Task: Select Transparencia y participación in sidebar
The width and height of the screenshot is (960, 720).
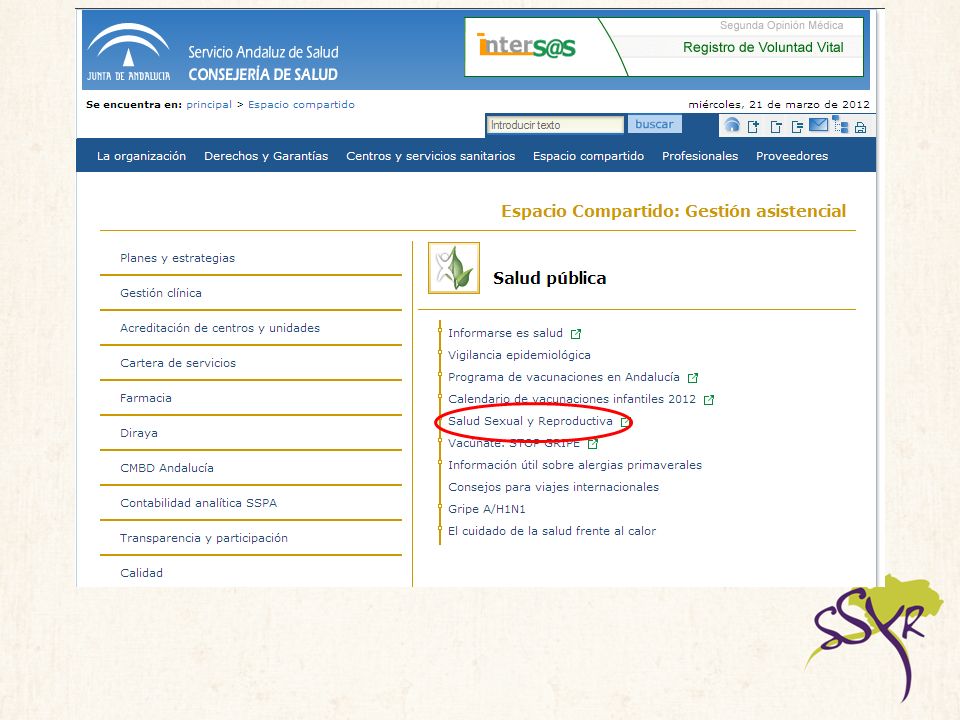Action: click(204, 538)
